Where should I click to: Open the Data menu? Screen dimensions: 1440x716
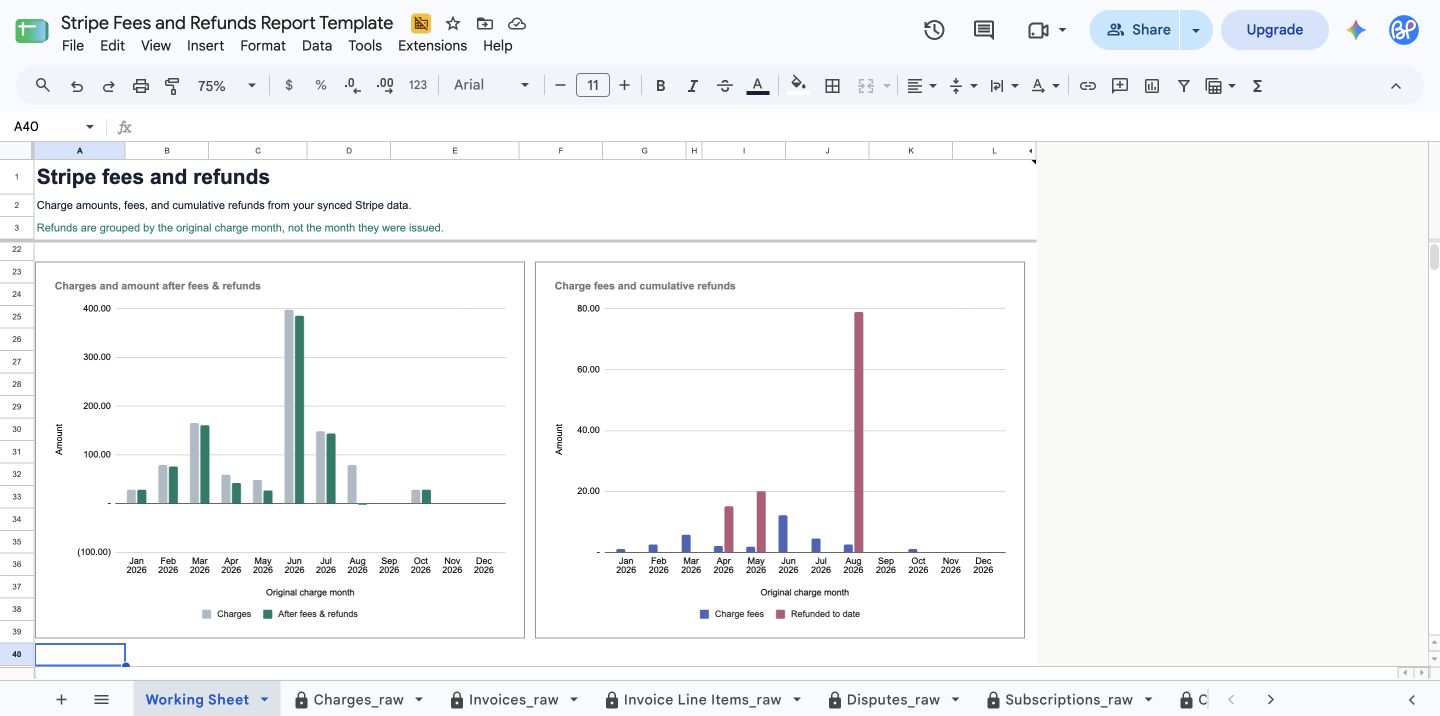pyautogui.click(x=317, y=45)
